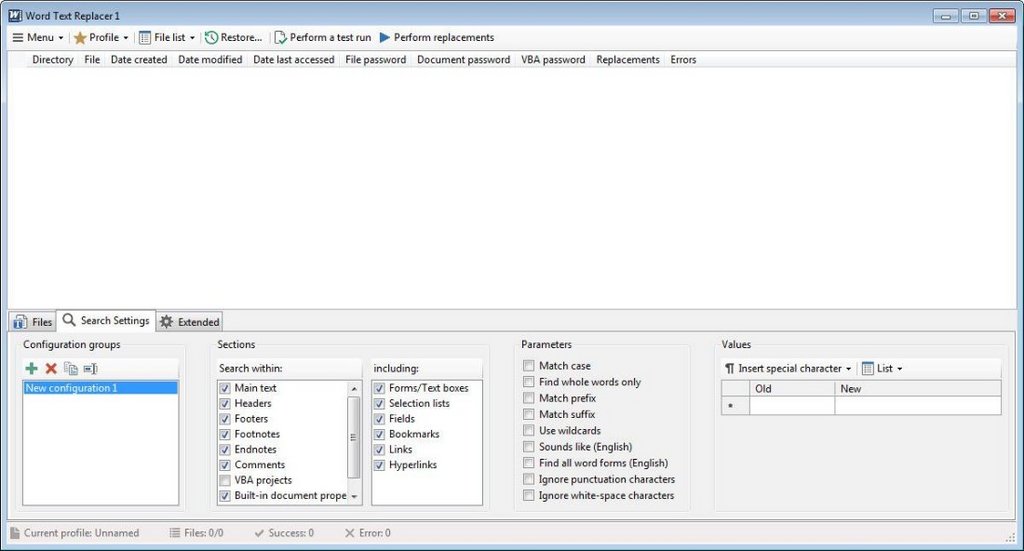This screenshot has height=551, width=1024.
Task: Click the Error X status icon
Action: pos(349,533)
